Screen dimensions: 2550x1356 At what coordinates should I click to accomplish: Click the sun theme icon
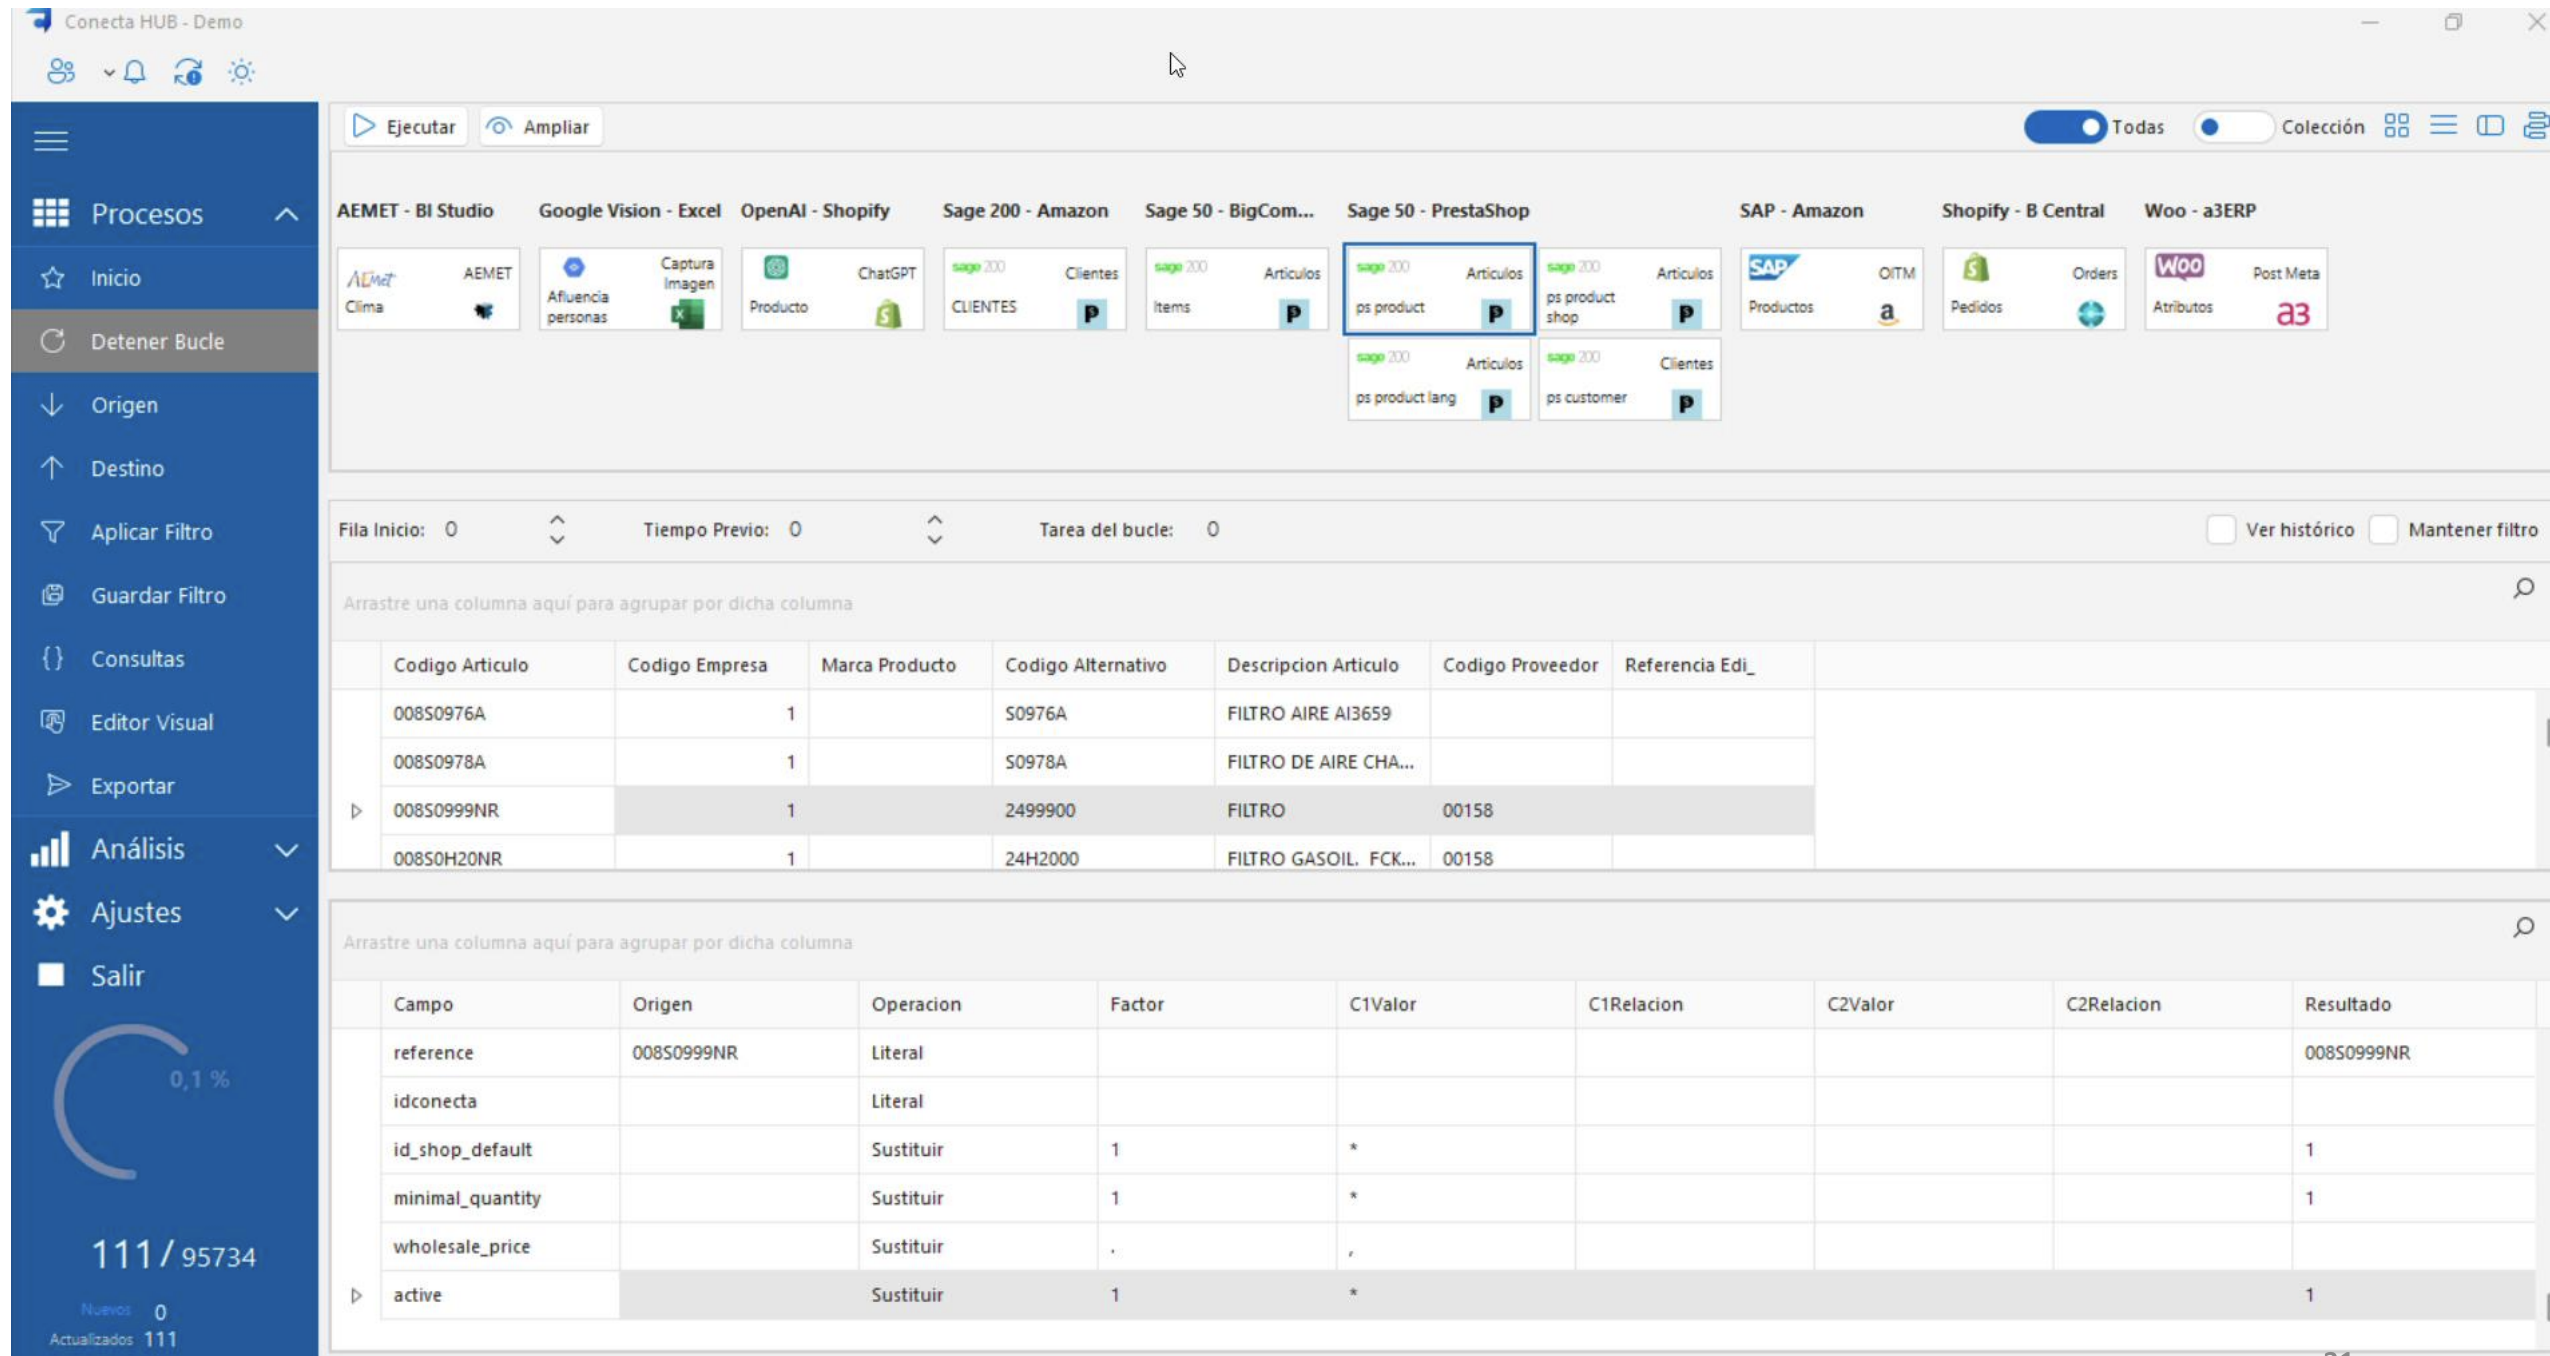[241, 71]
